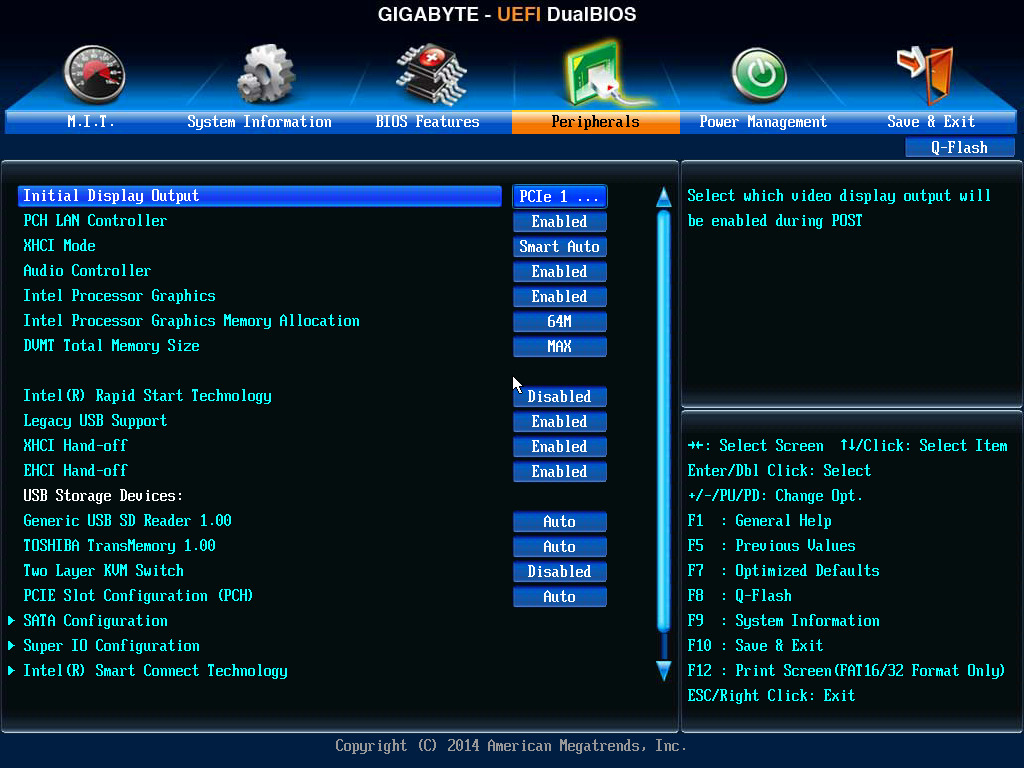This screenshot has width=1024, height=768.
Task: Toggle Intel Rapid Start Technology Disabled value
Action: pos(559,397)
